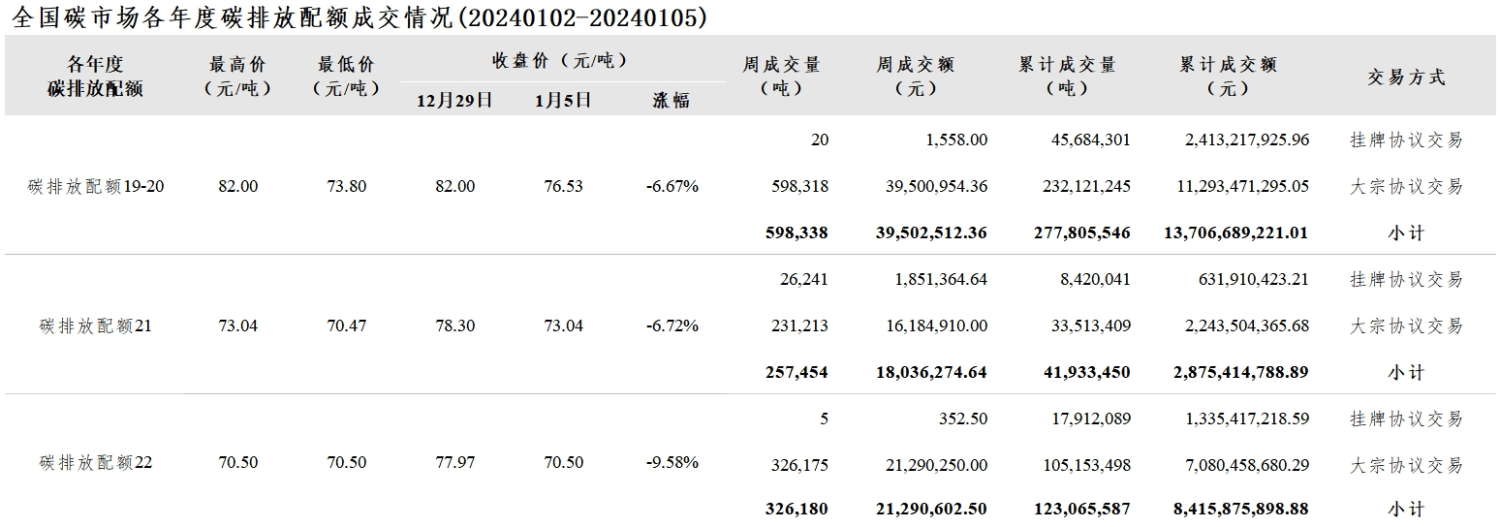Viewport: 1500px width, 527px height.
Task: Click the 累计成交量 column header
Action: pyautogui.click(x=1067, y=76)
